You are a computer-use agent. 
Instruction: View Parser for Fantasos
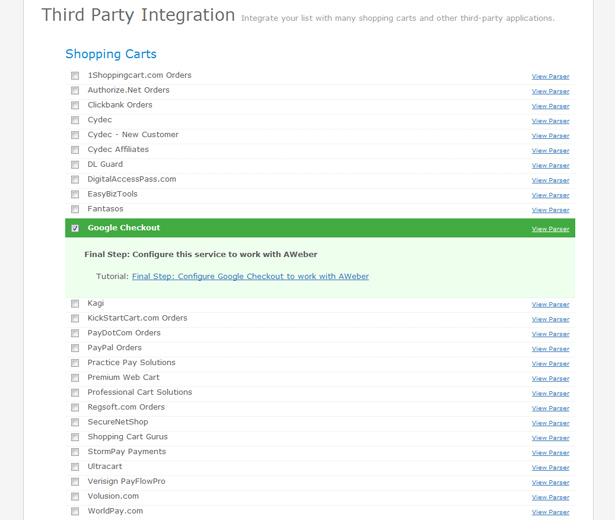tap(550, 210)
